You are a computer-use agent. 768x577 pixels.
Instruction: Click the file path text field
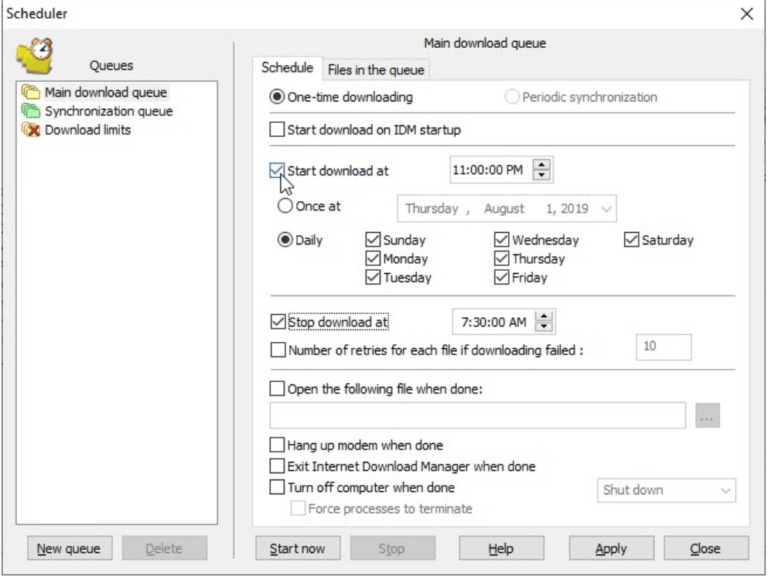pos(477,416)
